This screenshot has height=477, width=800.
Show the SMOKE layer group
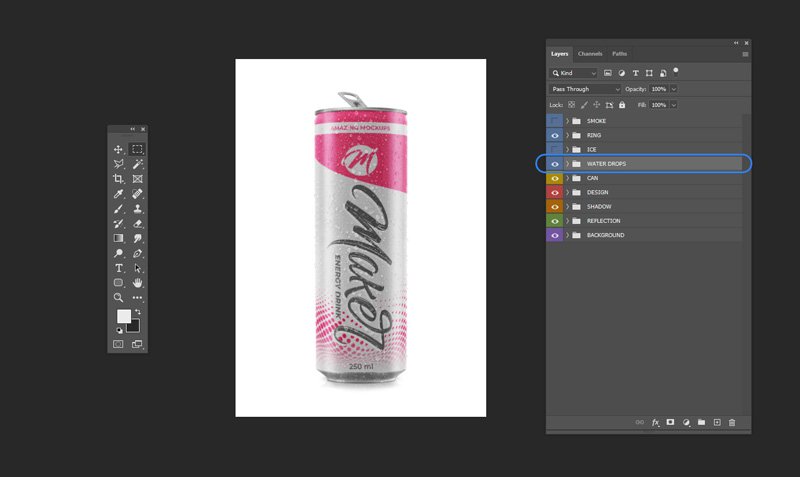(555, 121)
